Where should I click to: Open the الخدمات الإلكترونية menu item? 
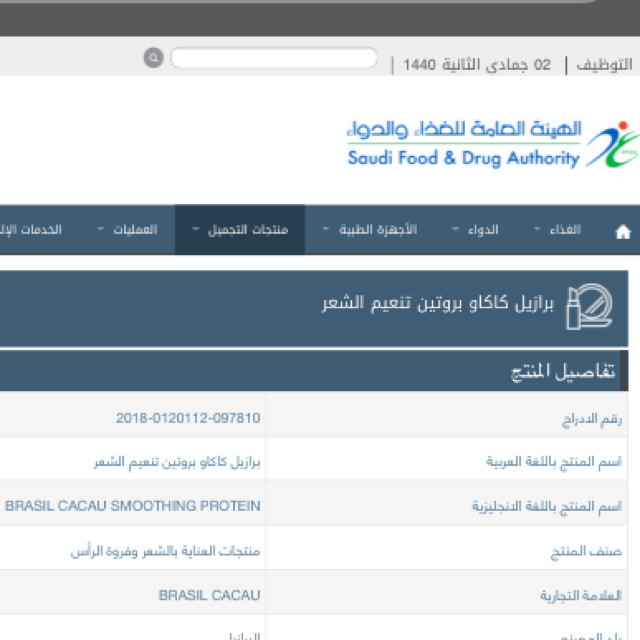coord(31,230)
